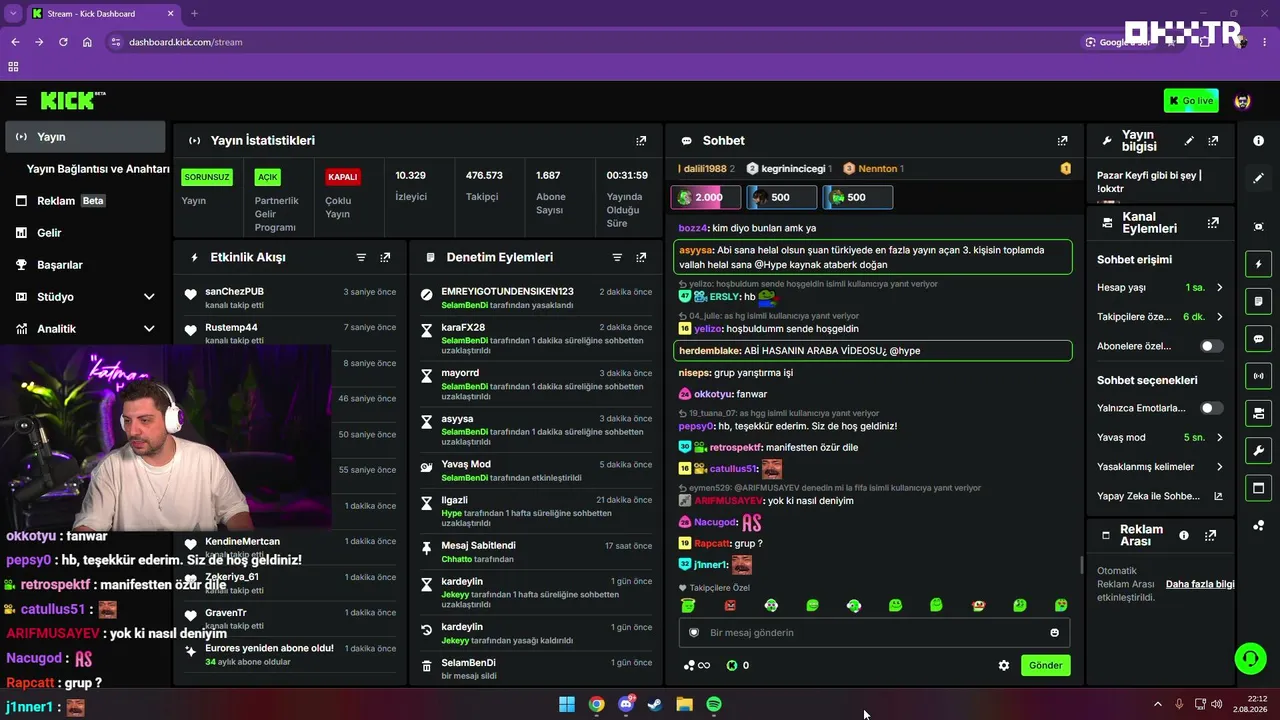Open Takipçilere özel duration chevron

pyautogui.click(x=1219, y=317)
